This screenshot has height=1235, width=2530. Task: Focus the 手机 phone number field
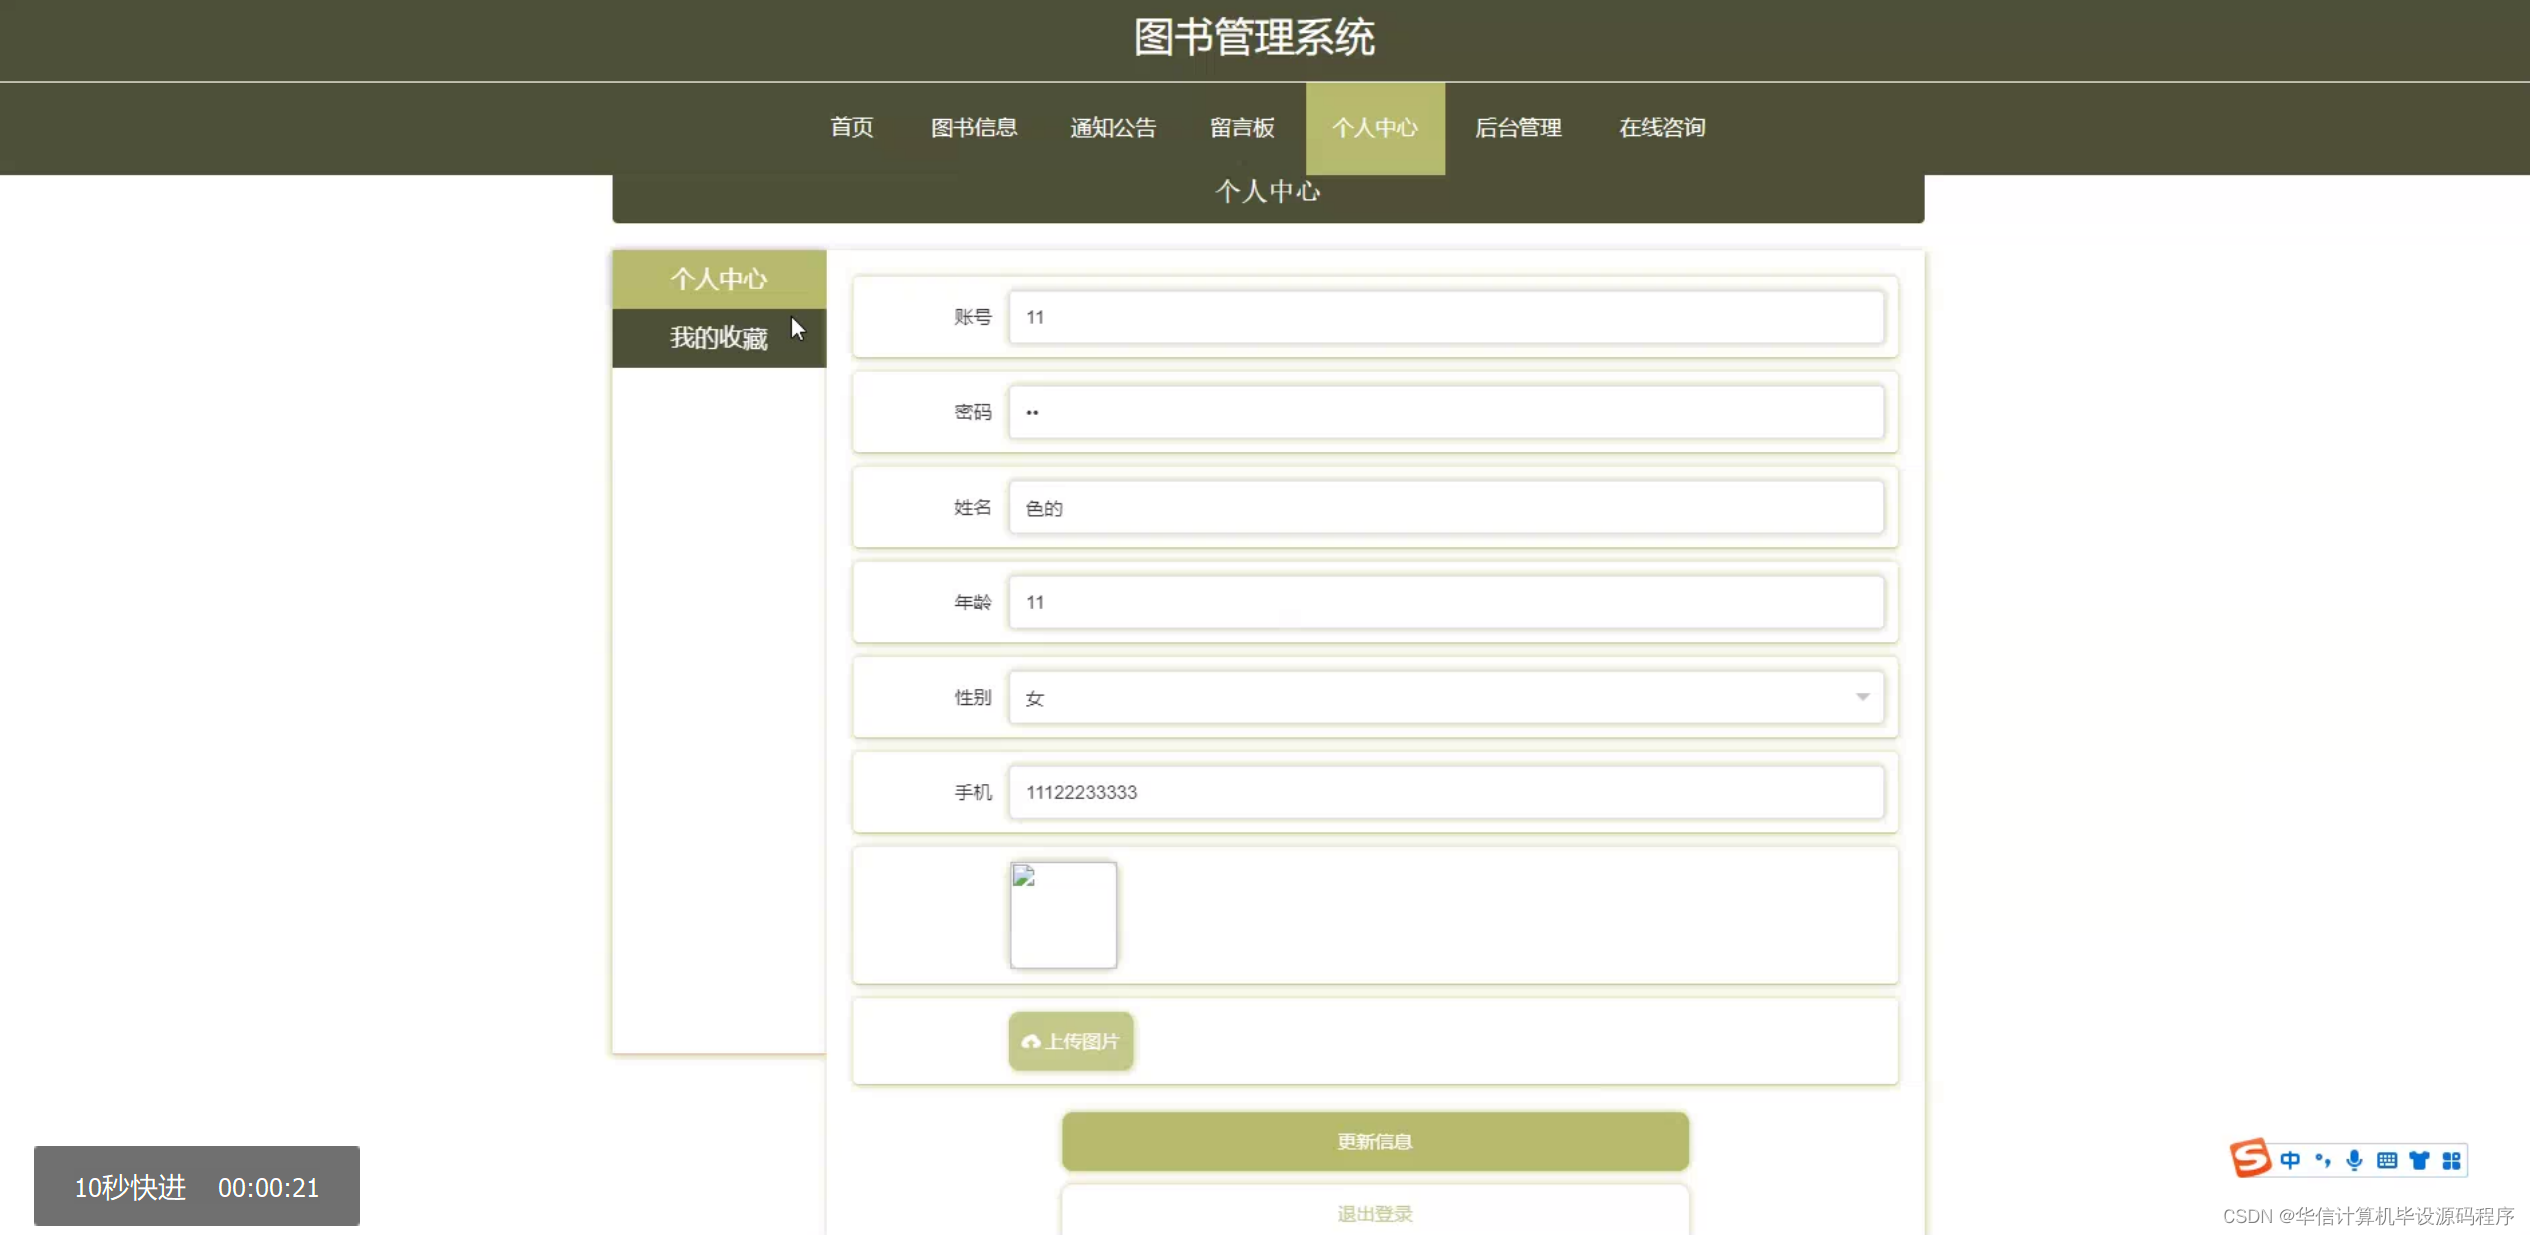1445,792
